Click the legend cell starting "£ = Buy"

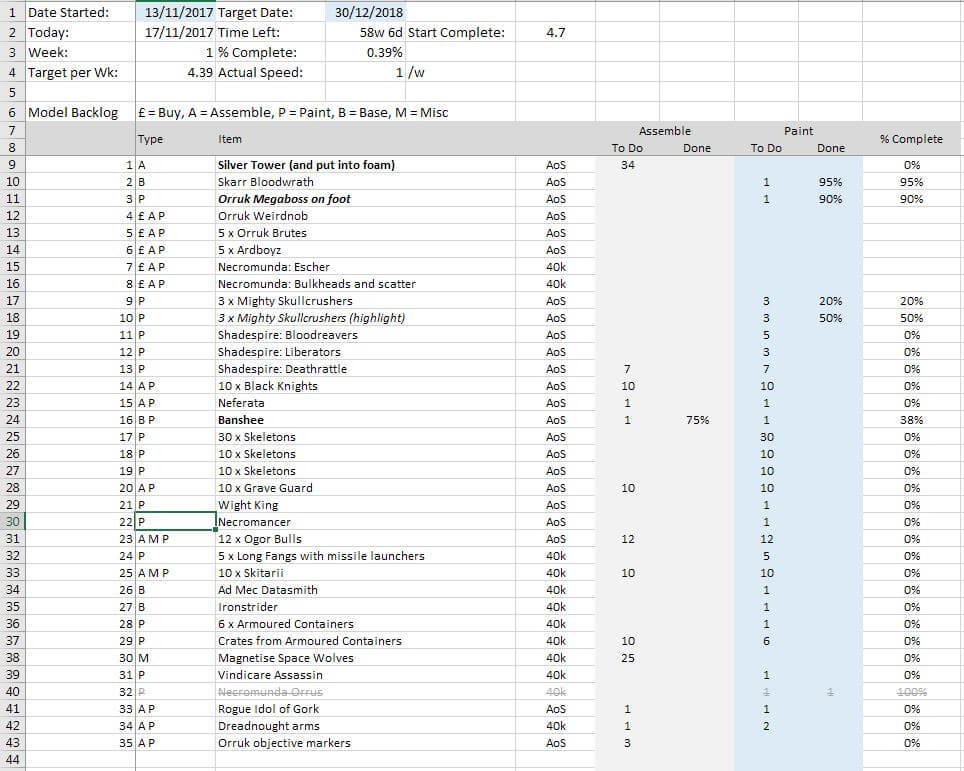pos(293,113)
